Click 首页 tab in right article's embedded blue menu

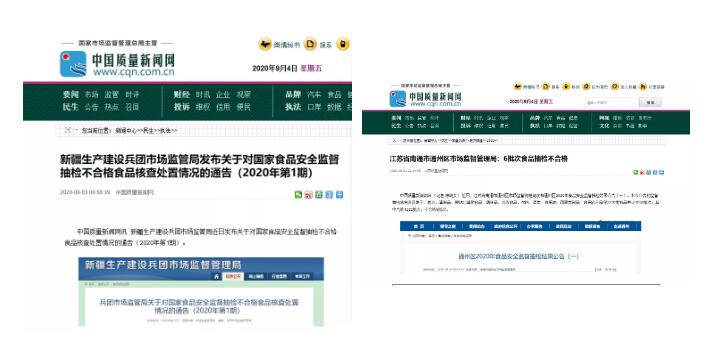419,226
